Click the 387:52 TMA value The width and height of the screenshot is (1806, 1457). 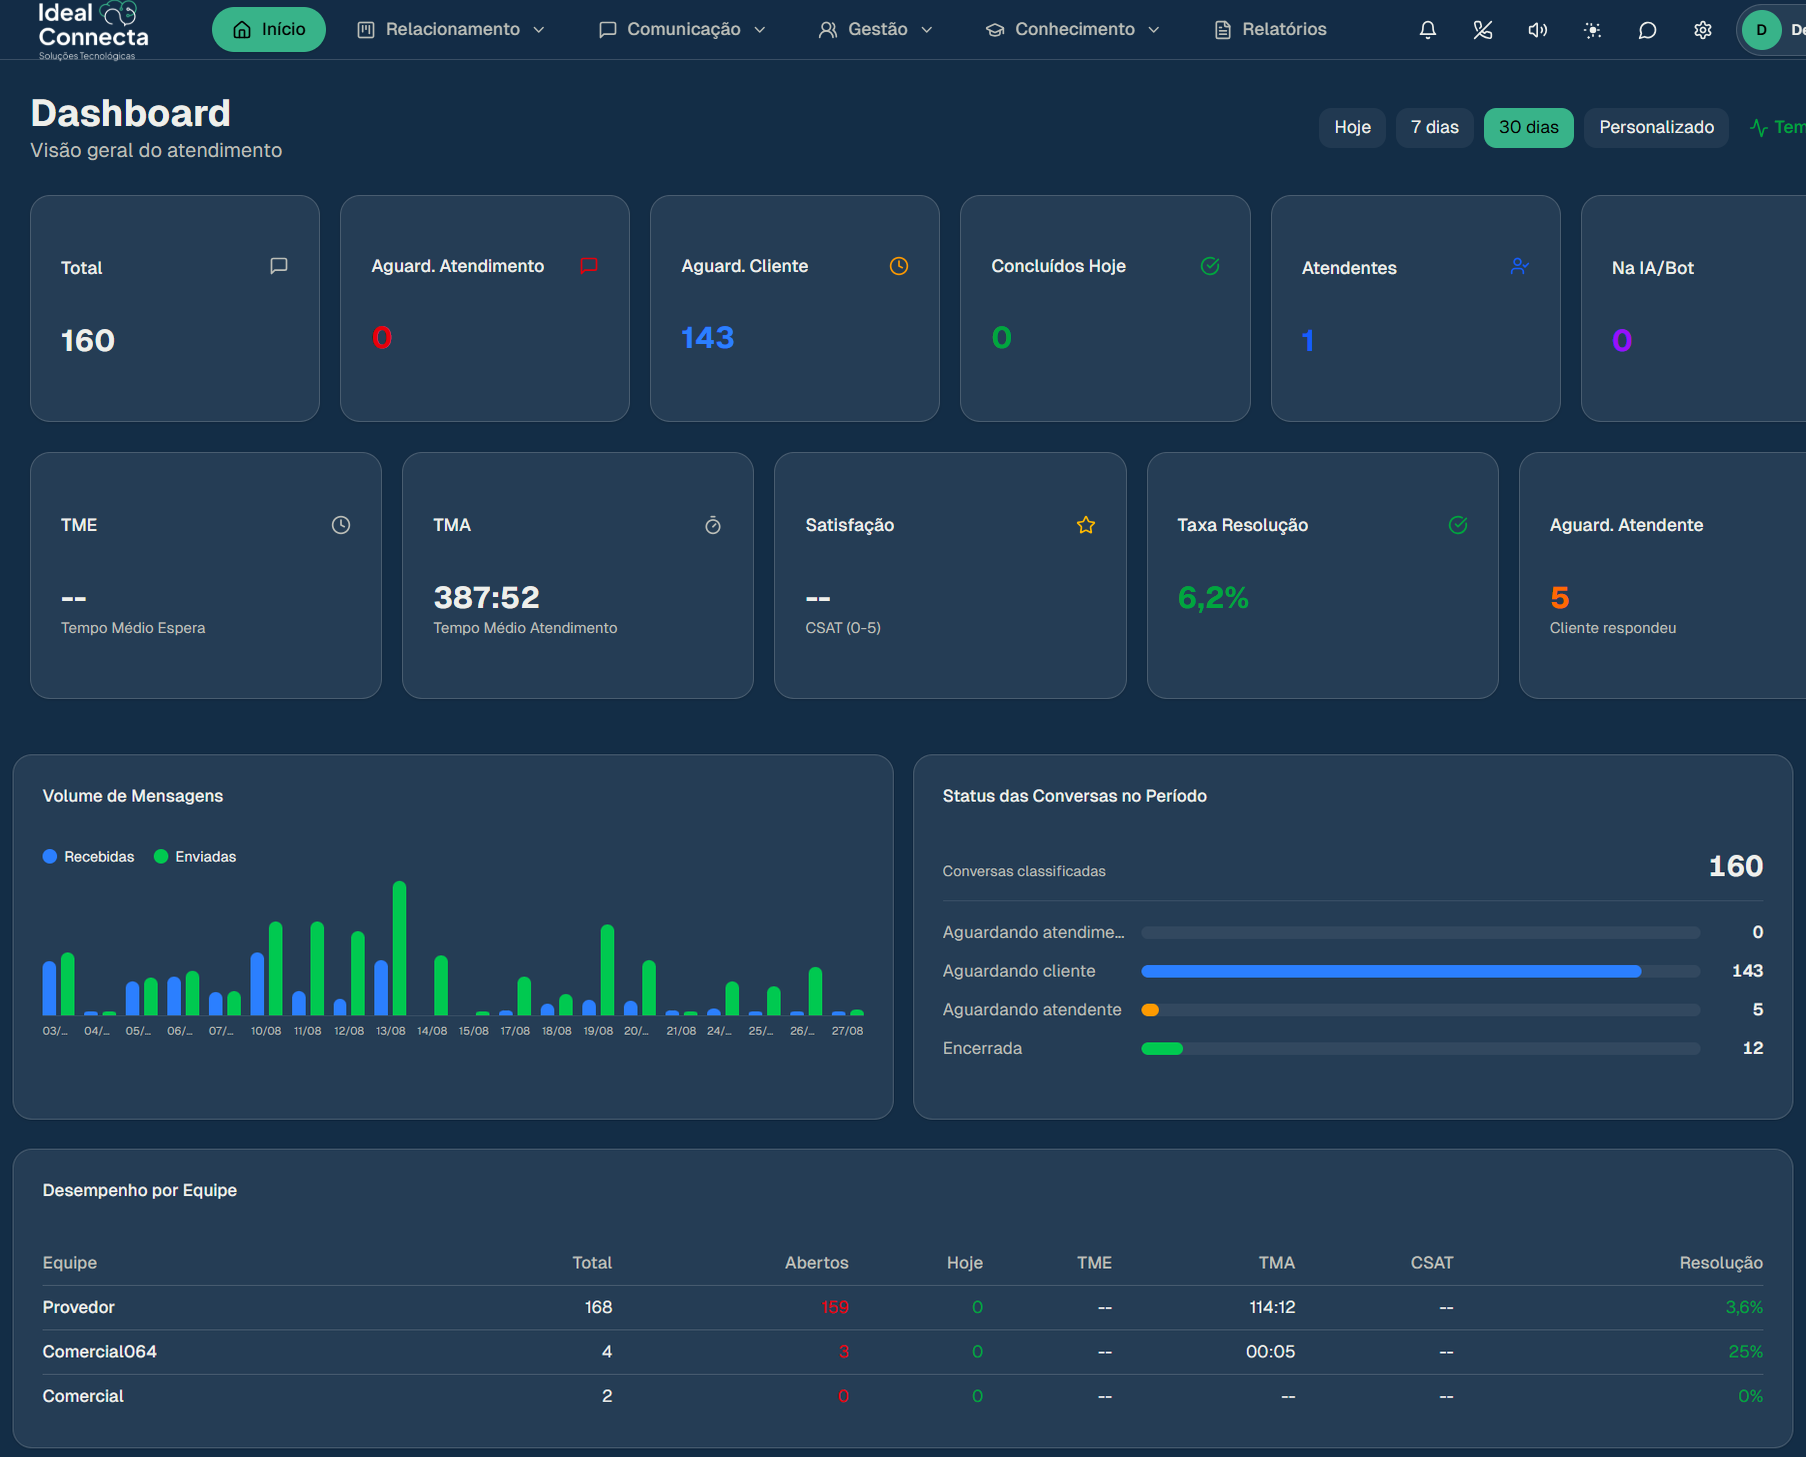click(486, 598)
